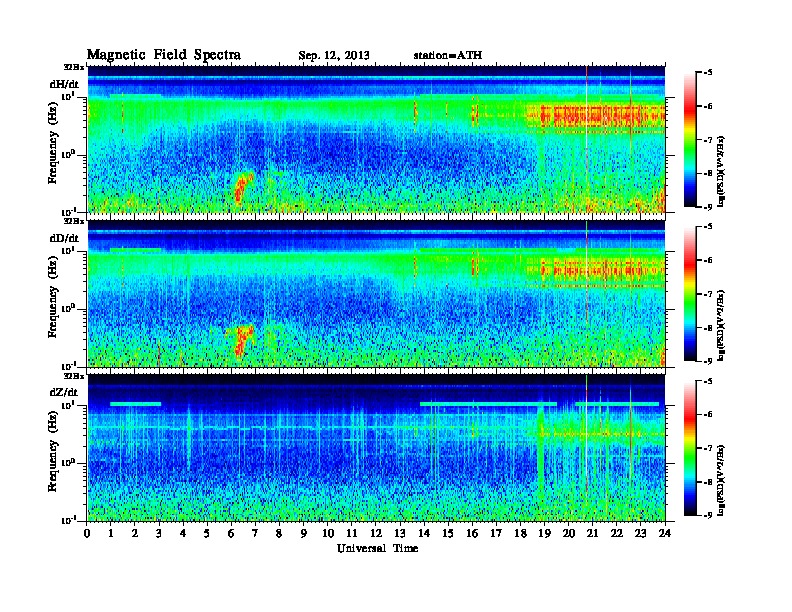
Task: Click the x-axis tick label "10"
Action: tap(328, 534)
